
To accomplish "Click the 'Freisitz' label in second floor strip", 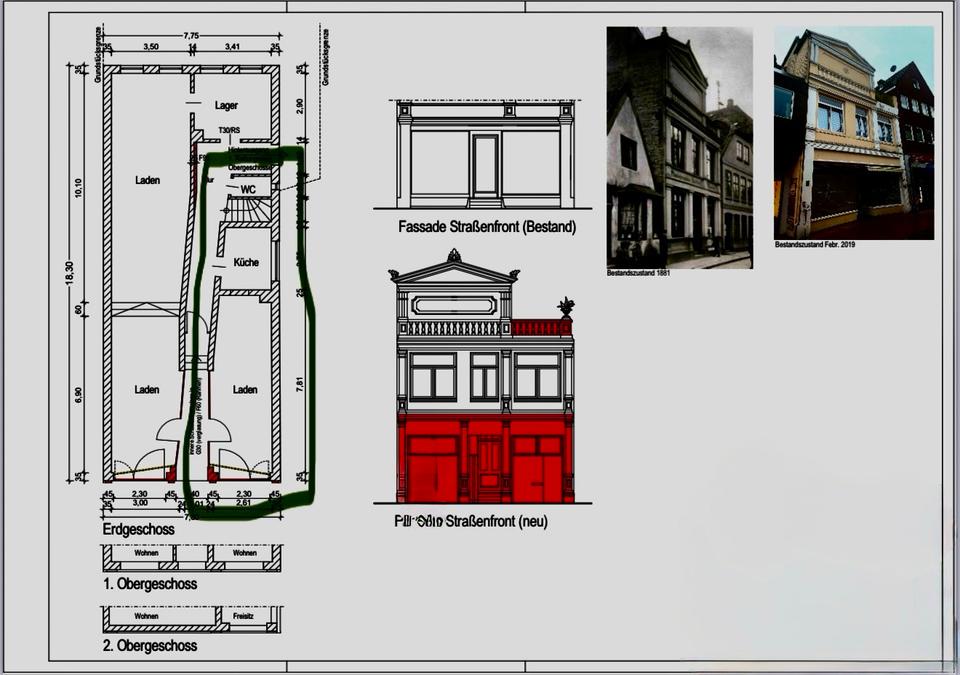I will pos(245,616).
